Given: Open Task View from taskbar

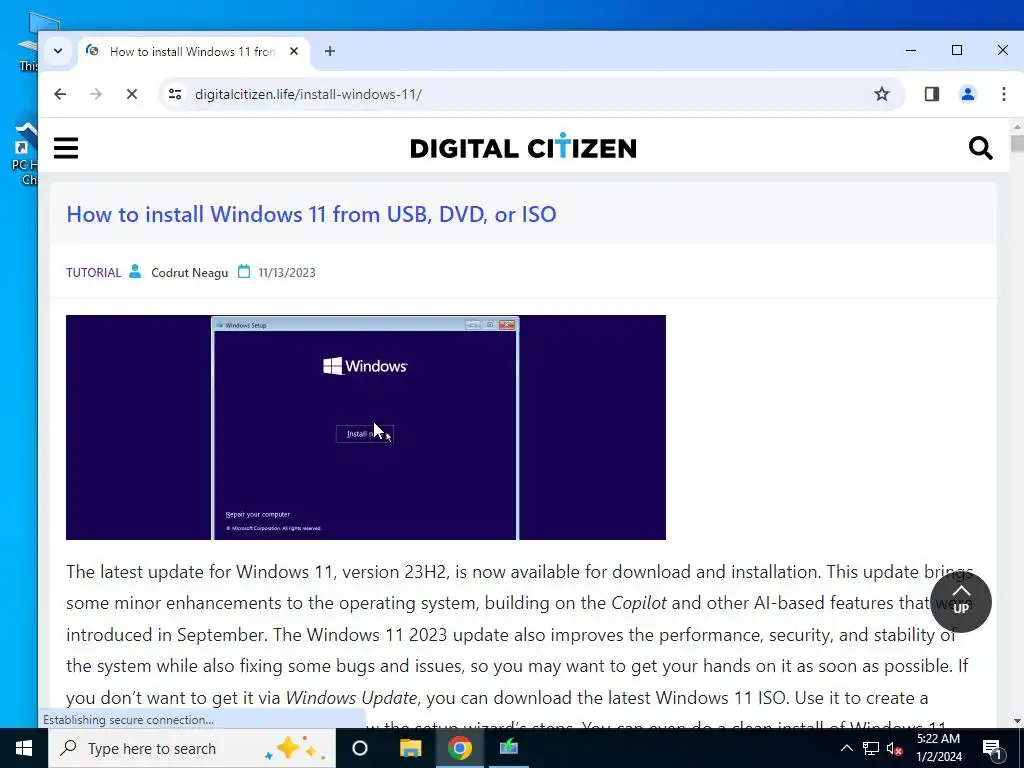Looking at the screenshot, I should pos(360,748).
